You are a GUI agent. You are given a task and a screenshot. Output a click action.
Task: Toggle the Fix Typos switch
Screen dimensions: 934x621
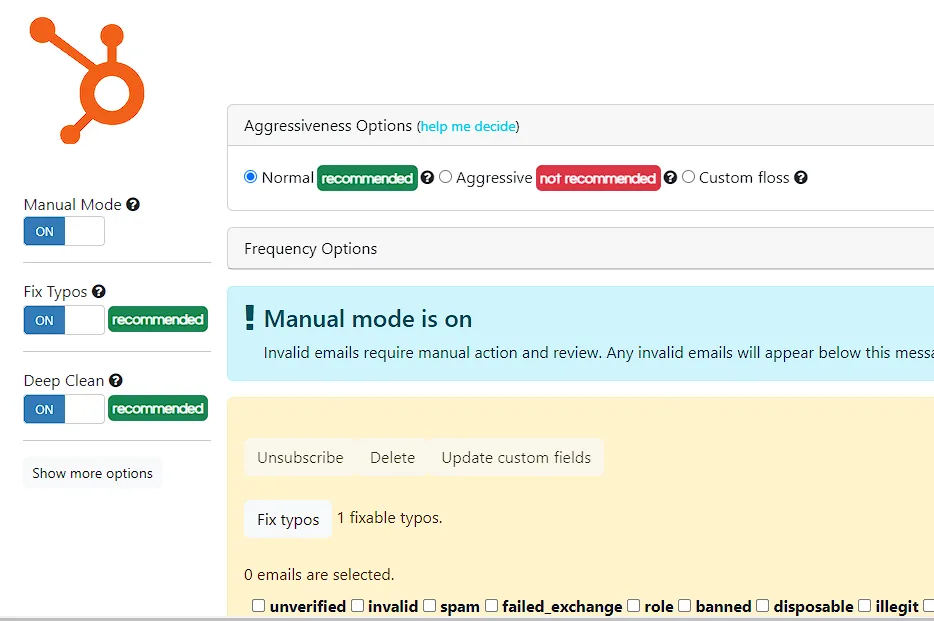coord(64,320)
